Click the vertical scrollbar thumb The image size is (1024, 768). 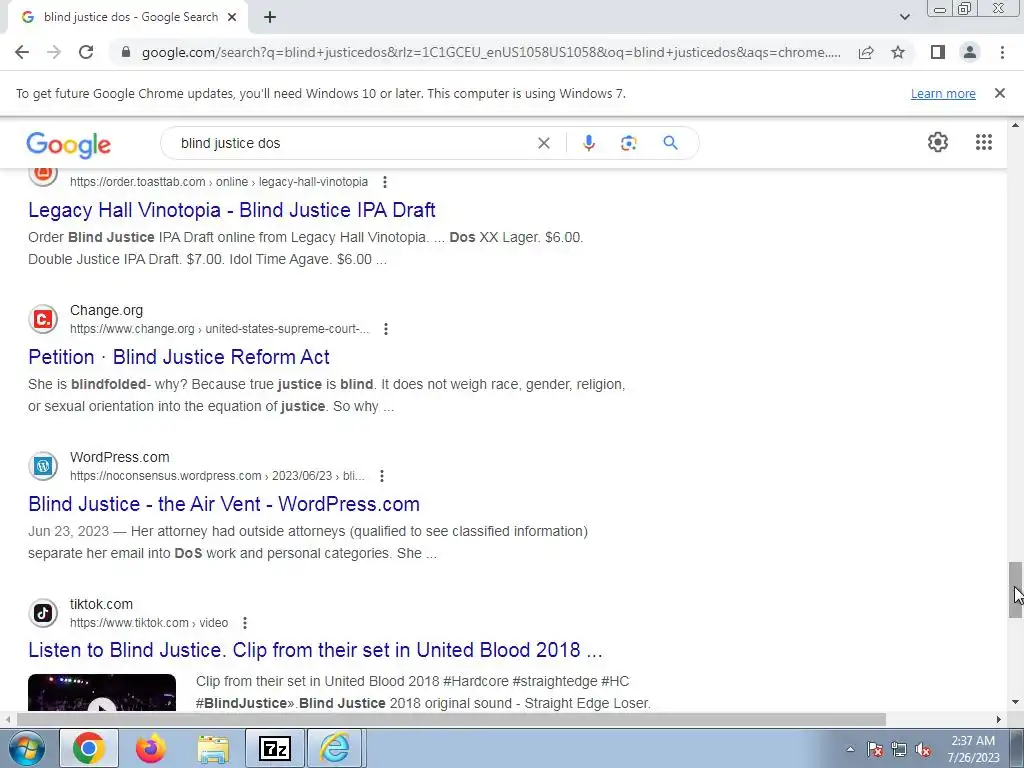(x=1015, y=590)
